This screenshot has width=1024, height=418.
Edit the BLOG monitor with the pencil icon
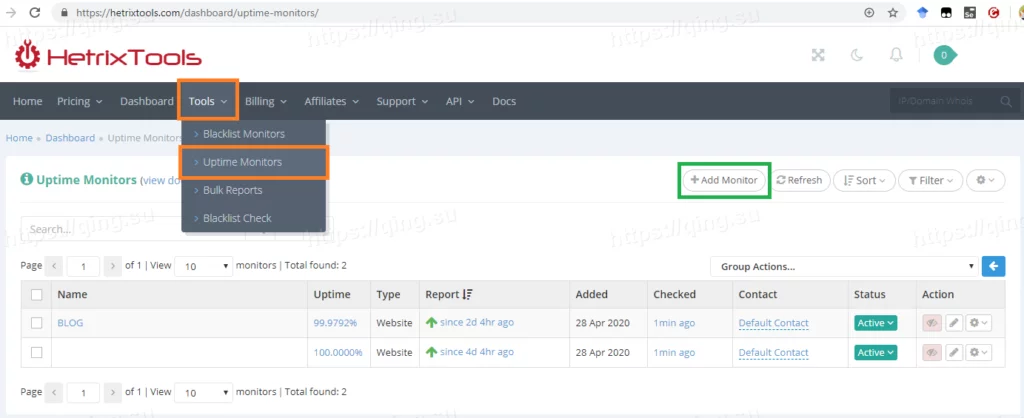[954, 323]
